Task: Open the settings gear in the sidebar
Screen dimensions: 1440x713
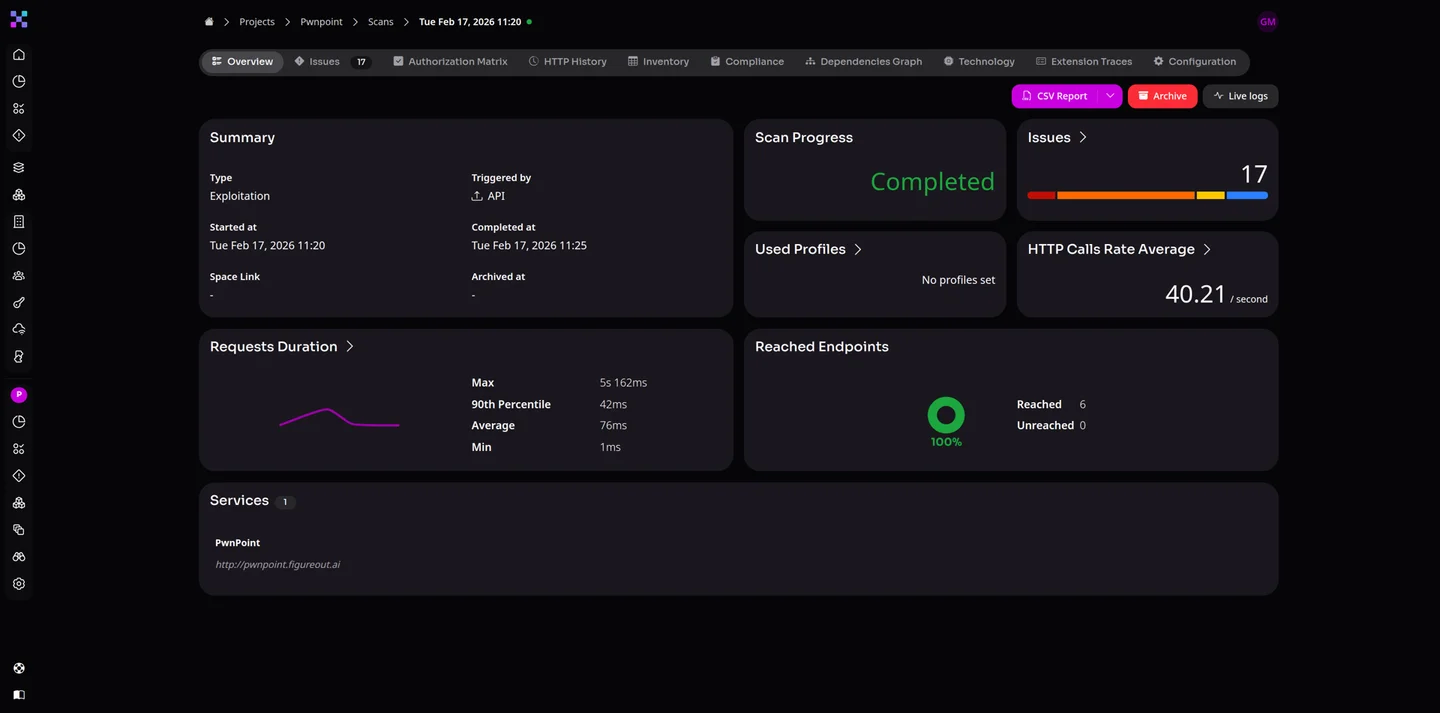Action: tap(19, 584)
